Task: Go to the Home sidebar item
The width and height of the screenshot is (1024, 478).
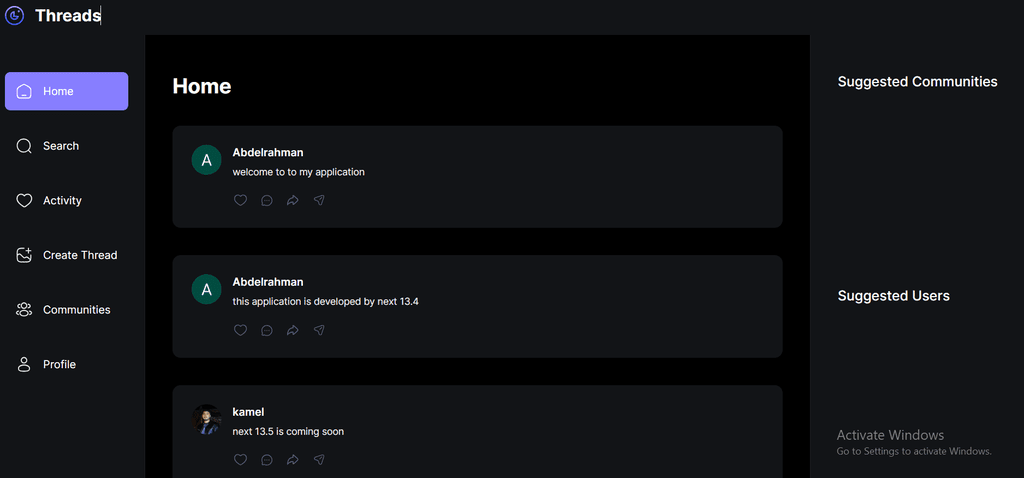Action: coord(67,91)
